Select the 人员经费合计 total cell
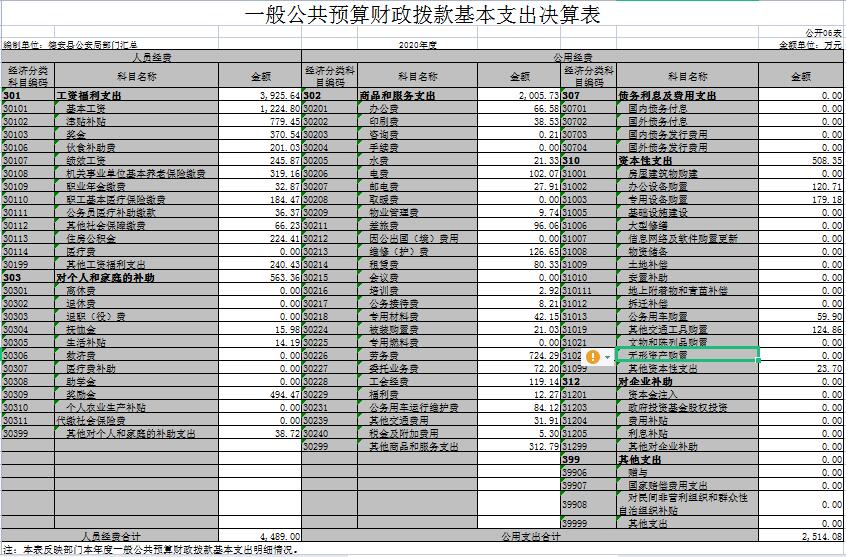Viewport: 846px width, 557px height. (110, 536)
